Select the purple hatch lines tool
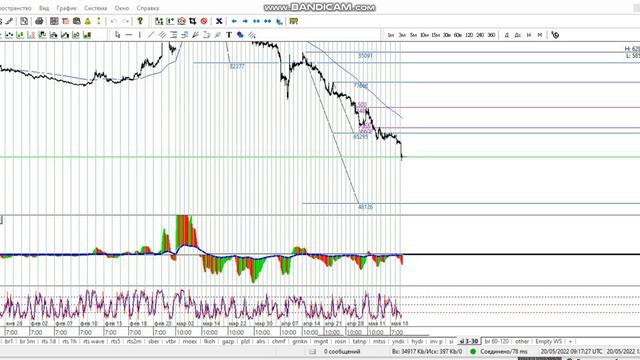The image size is (640, 360). click(x=252, y=35)
